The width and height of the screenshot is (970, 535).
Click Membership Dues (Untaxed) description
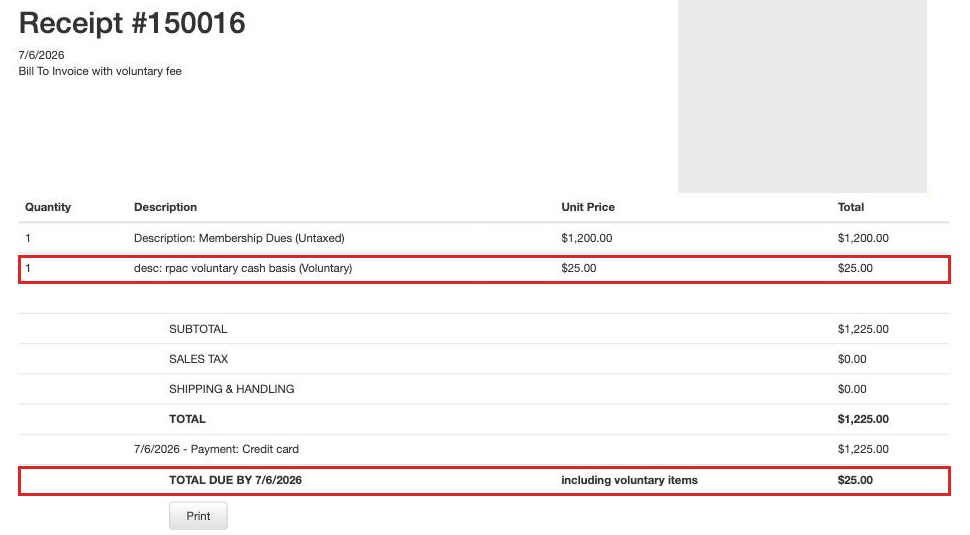[239, 238]
